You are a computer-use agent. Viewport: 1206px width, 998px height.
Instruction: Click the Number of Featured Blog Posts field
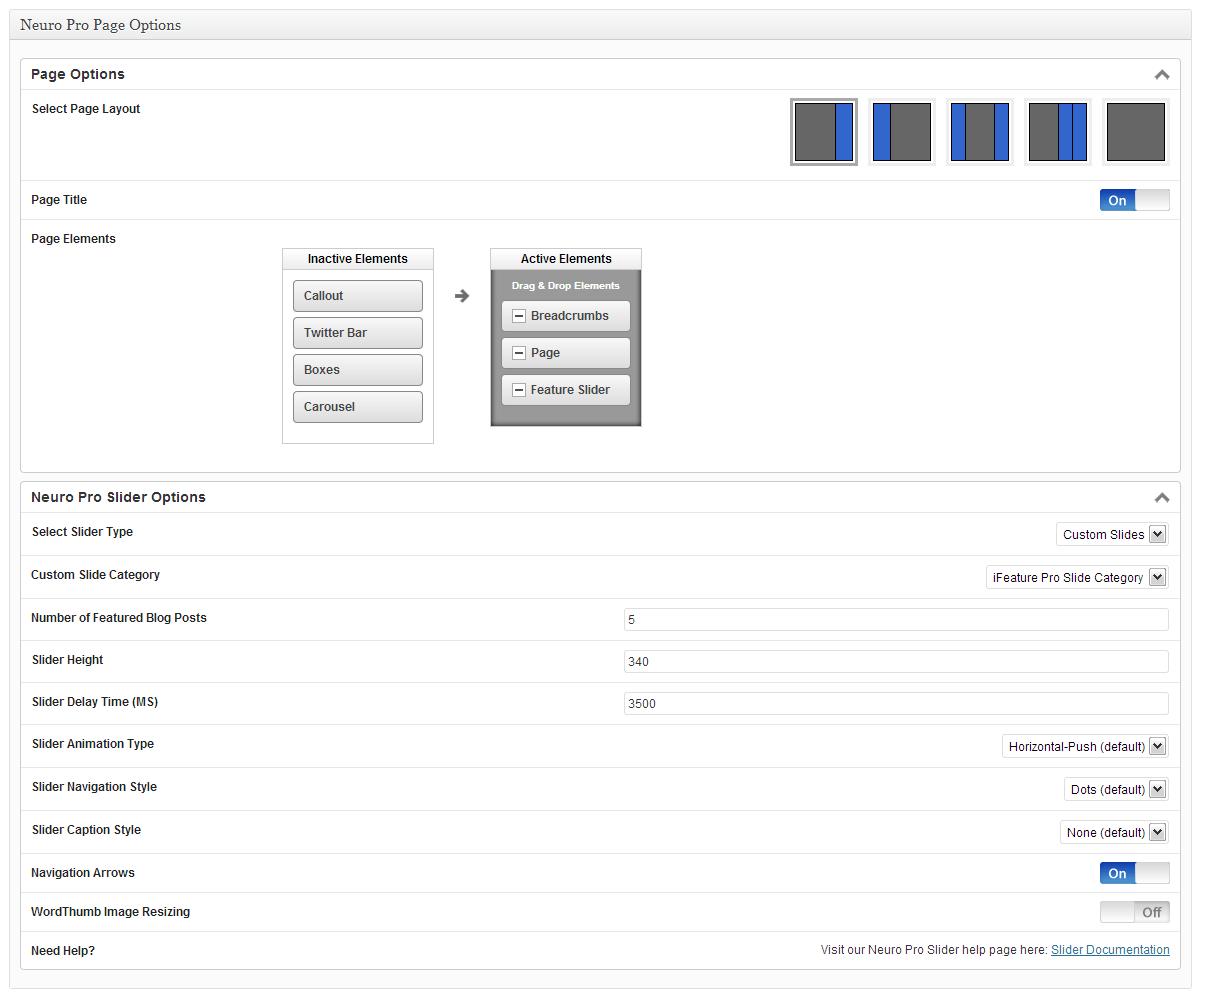896,620
